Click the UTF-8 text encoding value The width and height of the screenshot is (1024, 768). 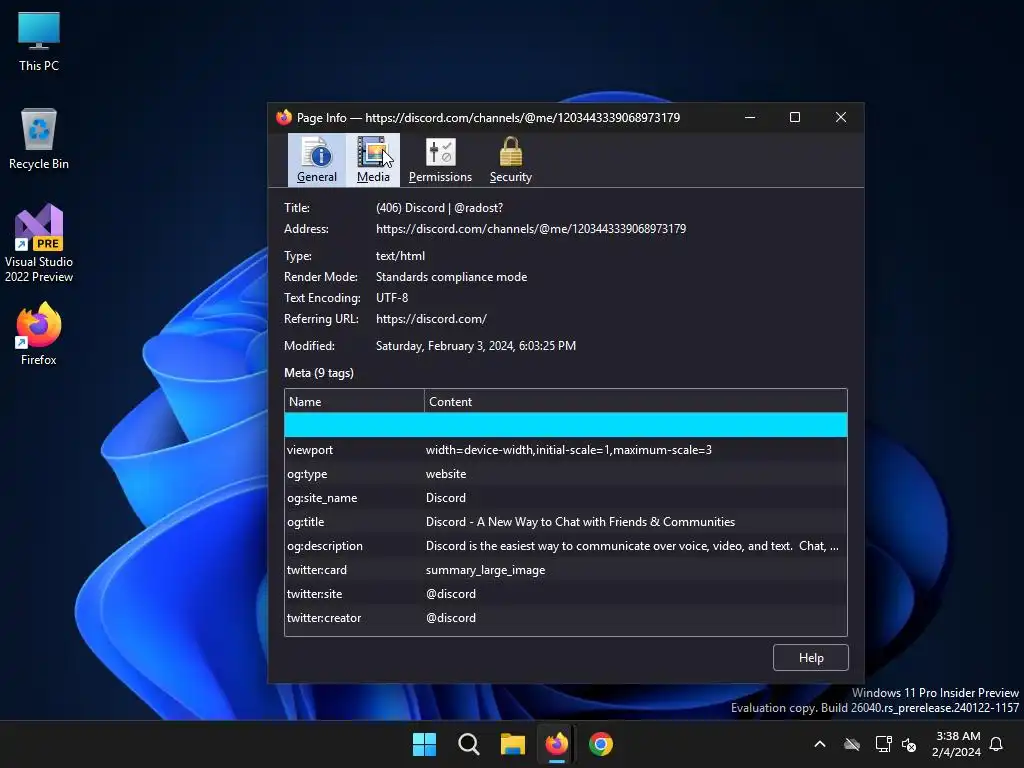click(392, 298)
